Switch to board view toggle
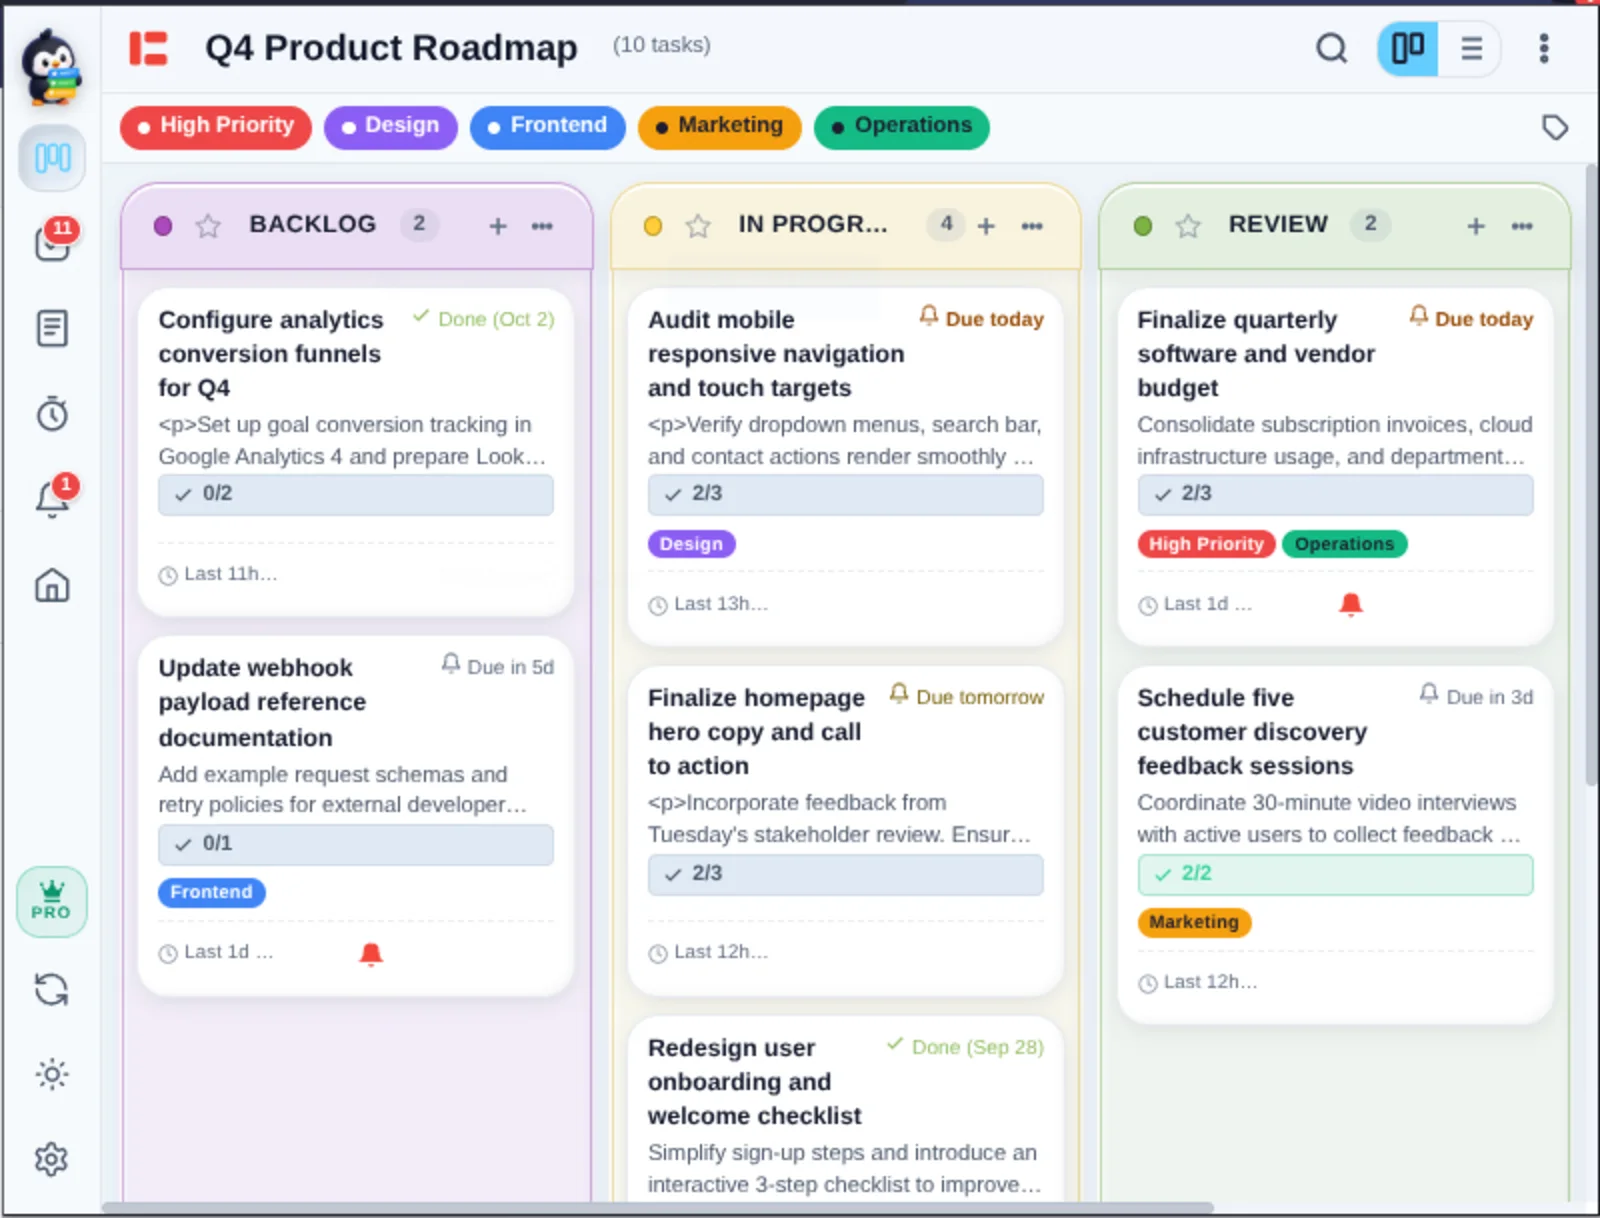This screenshot has width=1600, height=1218. click(x=1408, y=48)
